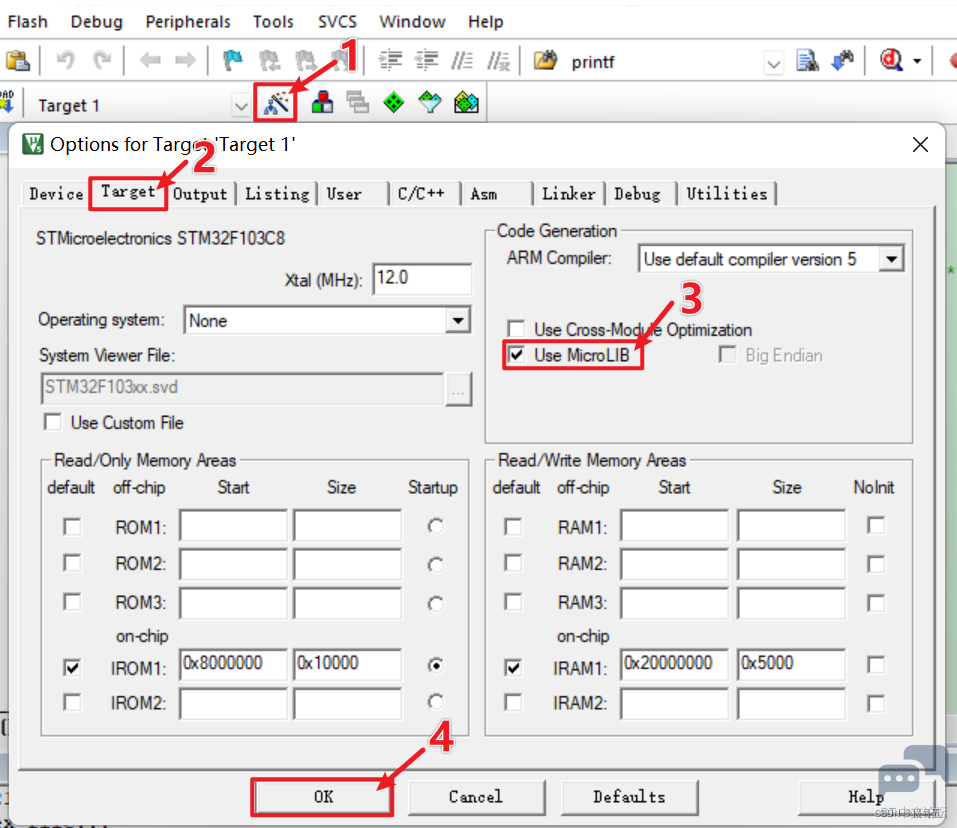Navigate backwards with the left arrow icon
Screen dimensions: 957x828
(x=150, y=60)
